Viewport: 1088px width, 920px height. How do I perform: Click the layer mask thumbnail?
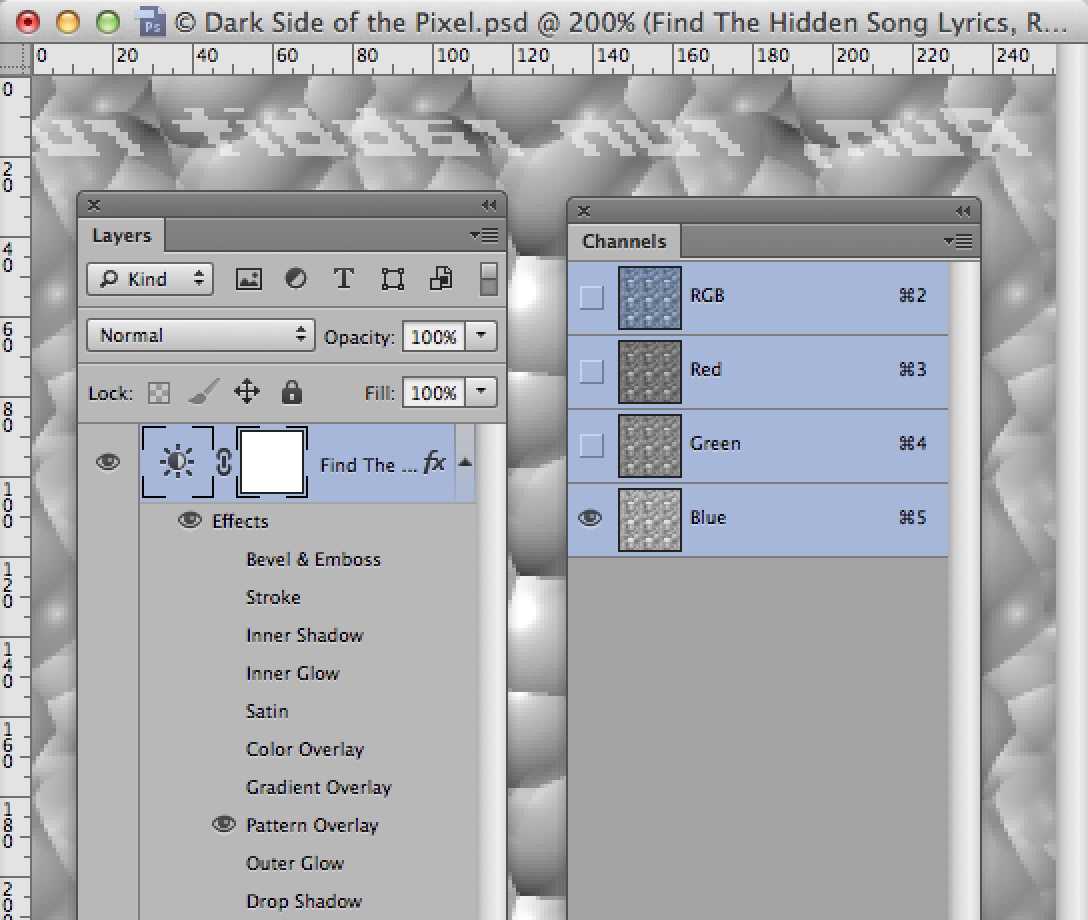tap(272, 462)
